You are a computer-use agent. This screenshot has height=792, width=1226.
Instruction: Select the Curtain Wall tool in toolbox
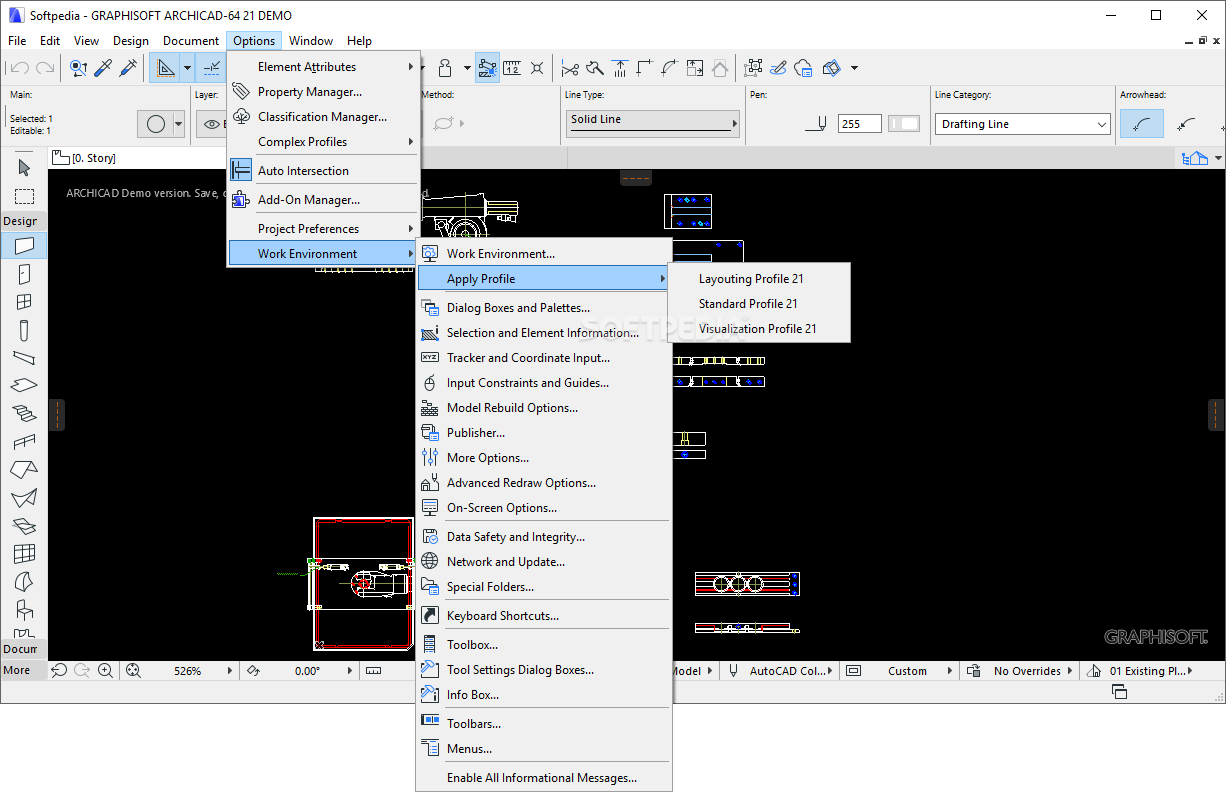coord(24,554)
